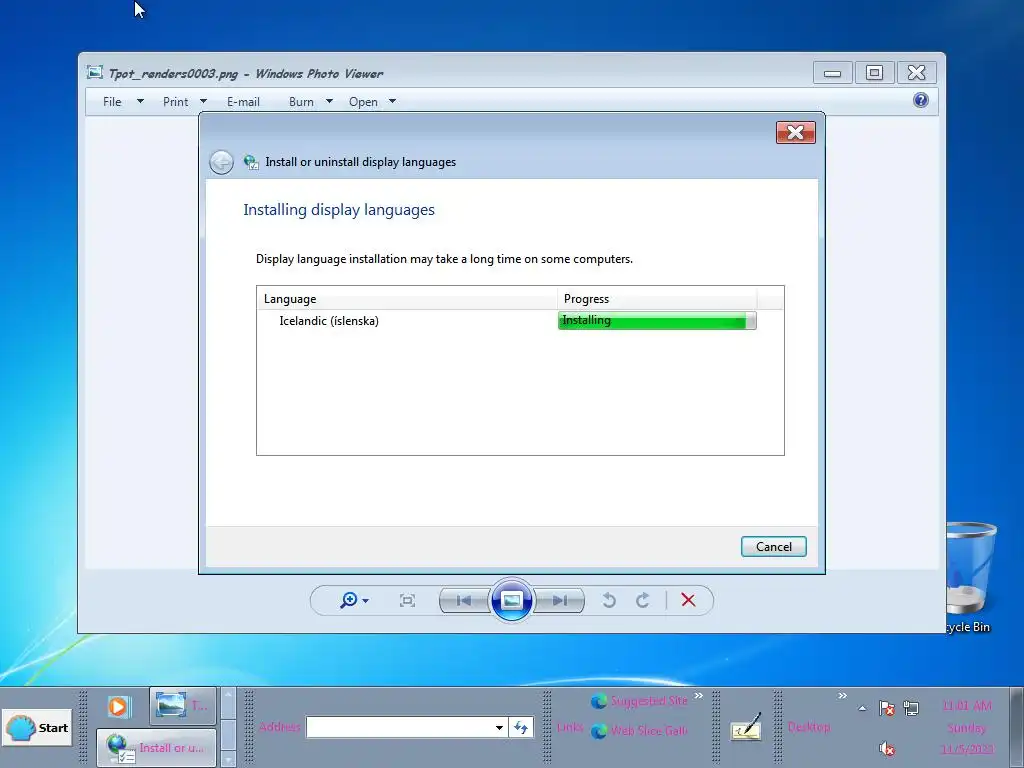1024x768 pixels.
Task: Launch Windows Media Player from quick launch
Action: click(x=118, y=707)
